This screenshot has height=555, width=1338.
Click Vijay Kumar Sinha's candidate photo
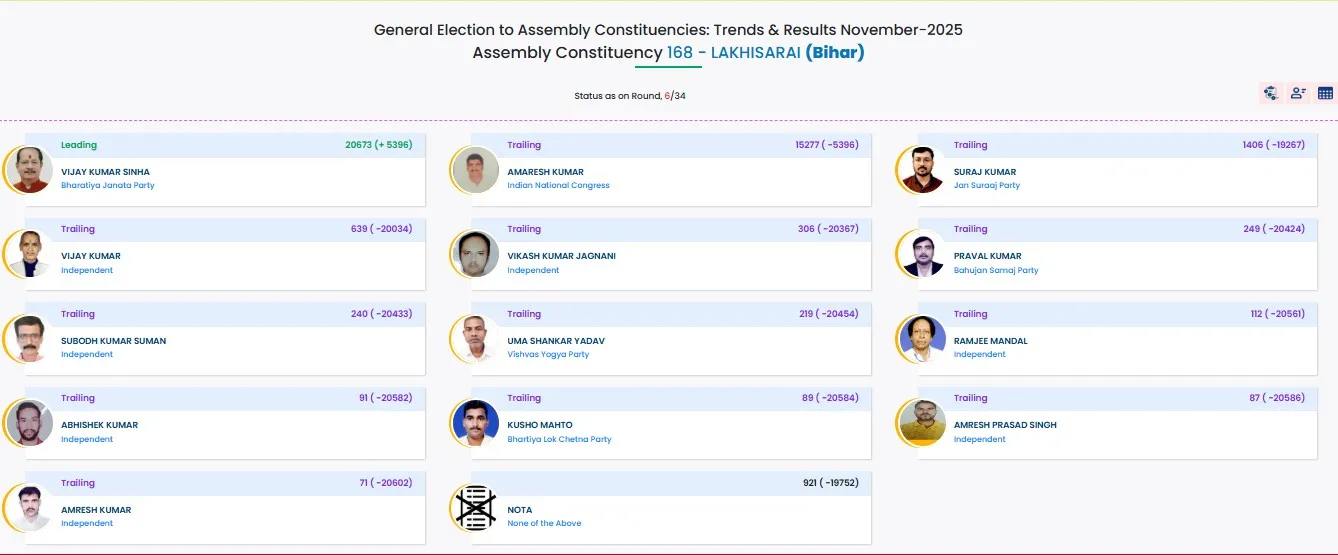click(x=29, y=170)
